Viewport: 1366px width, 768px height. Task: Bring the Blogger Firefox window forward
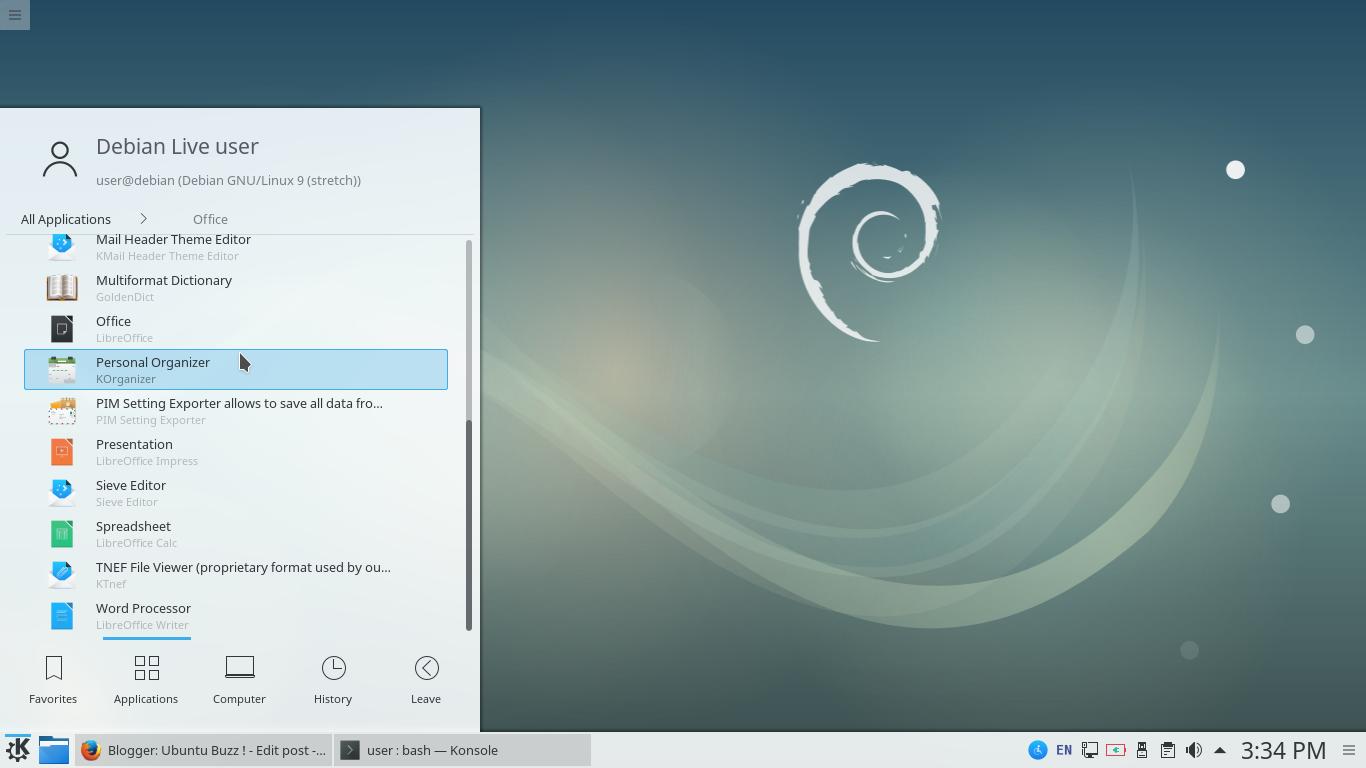click(x=205, y=750)
